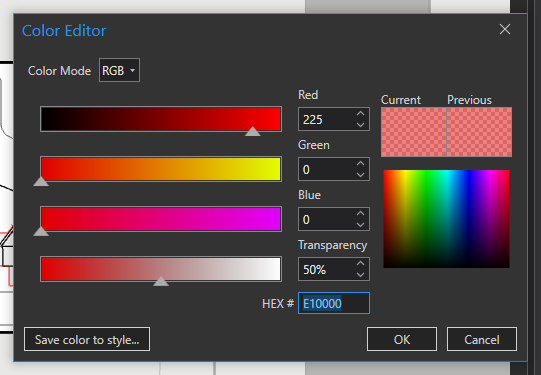541x375 pixels.
Task: Increase the Red value with up arrow
Action: point(361,113)
